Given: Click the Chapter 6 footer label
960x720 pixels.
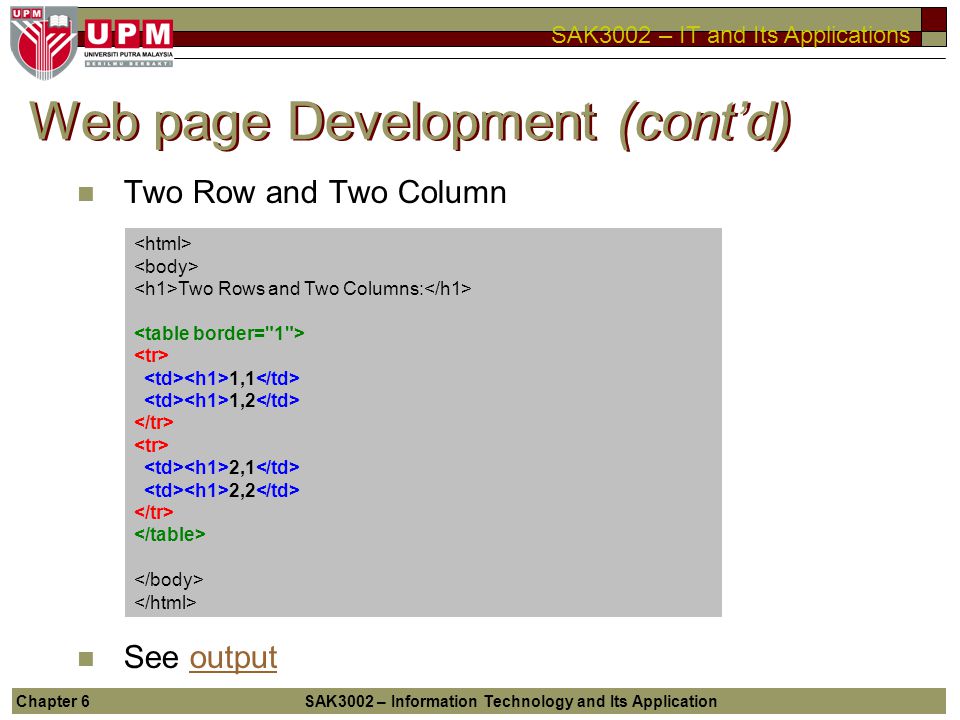Looking at the screenshot, I should click(53, 701).
